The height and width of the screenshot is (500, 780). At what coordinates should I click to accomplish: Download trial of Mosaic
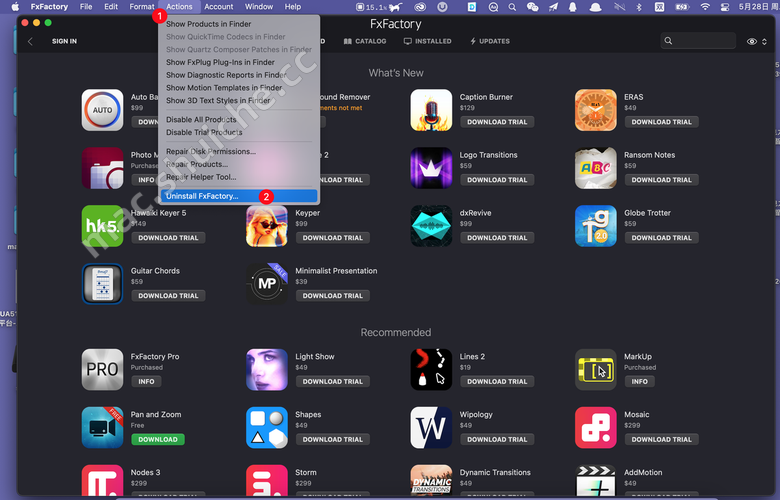coord(662,439)
